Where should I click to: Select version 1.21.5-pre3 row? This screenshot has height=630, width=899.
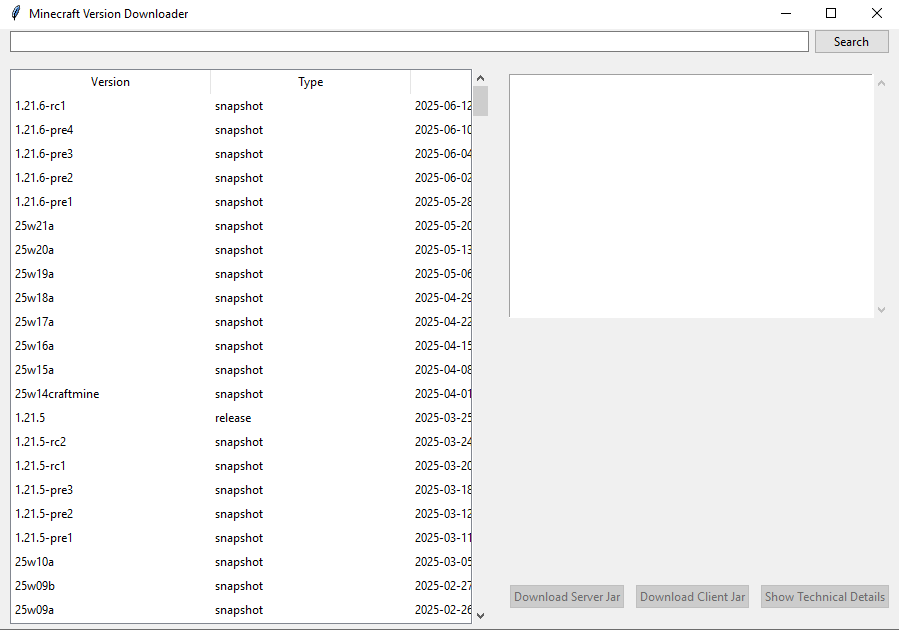(241, 490)
